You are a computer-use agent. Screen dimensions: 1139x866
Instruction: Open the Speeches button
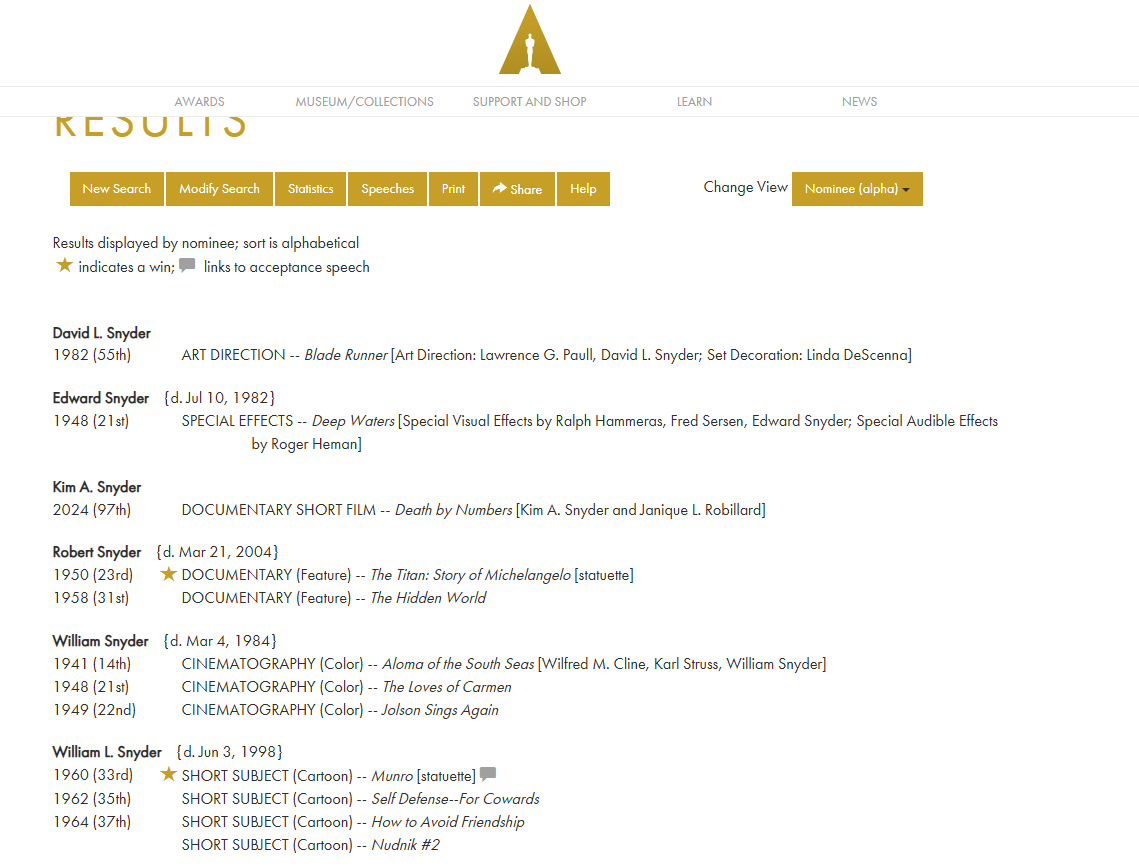point(388,189)
